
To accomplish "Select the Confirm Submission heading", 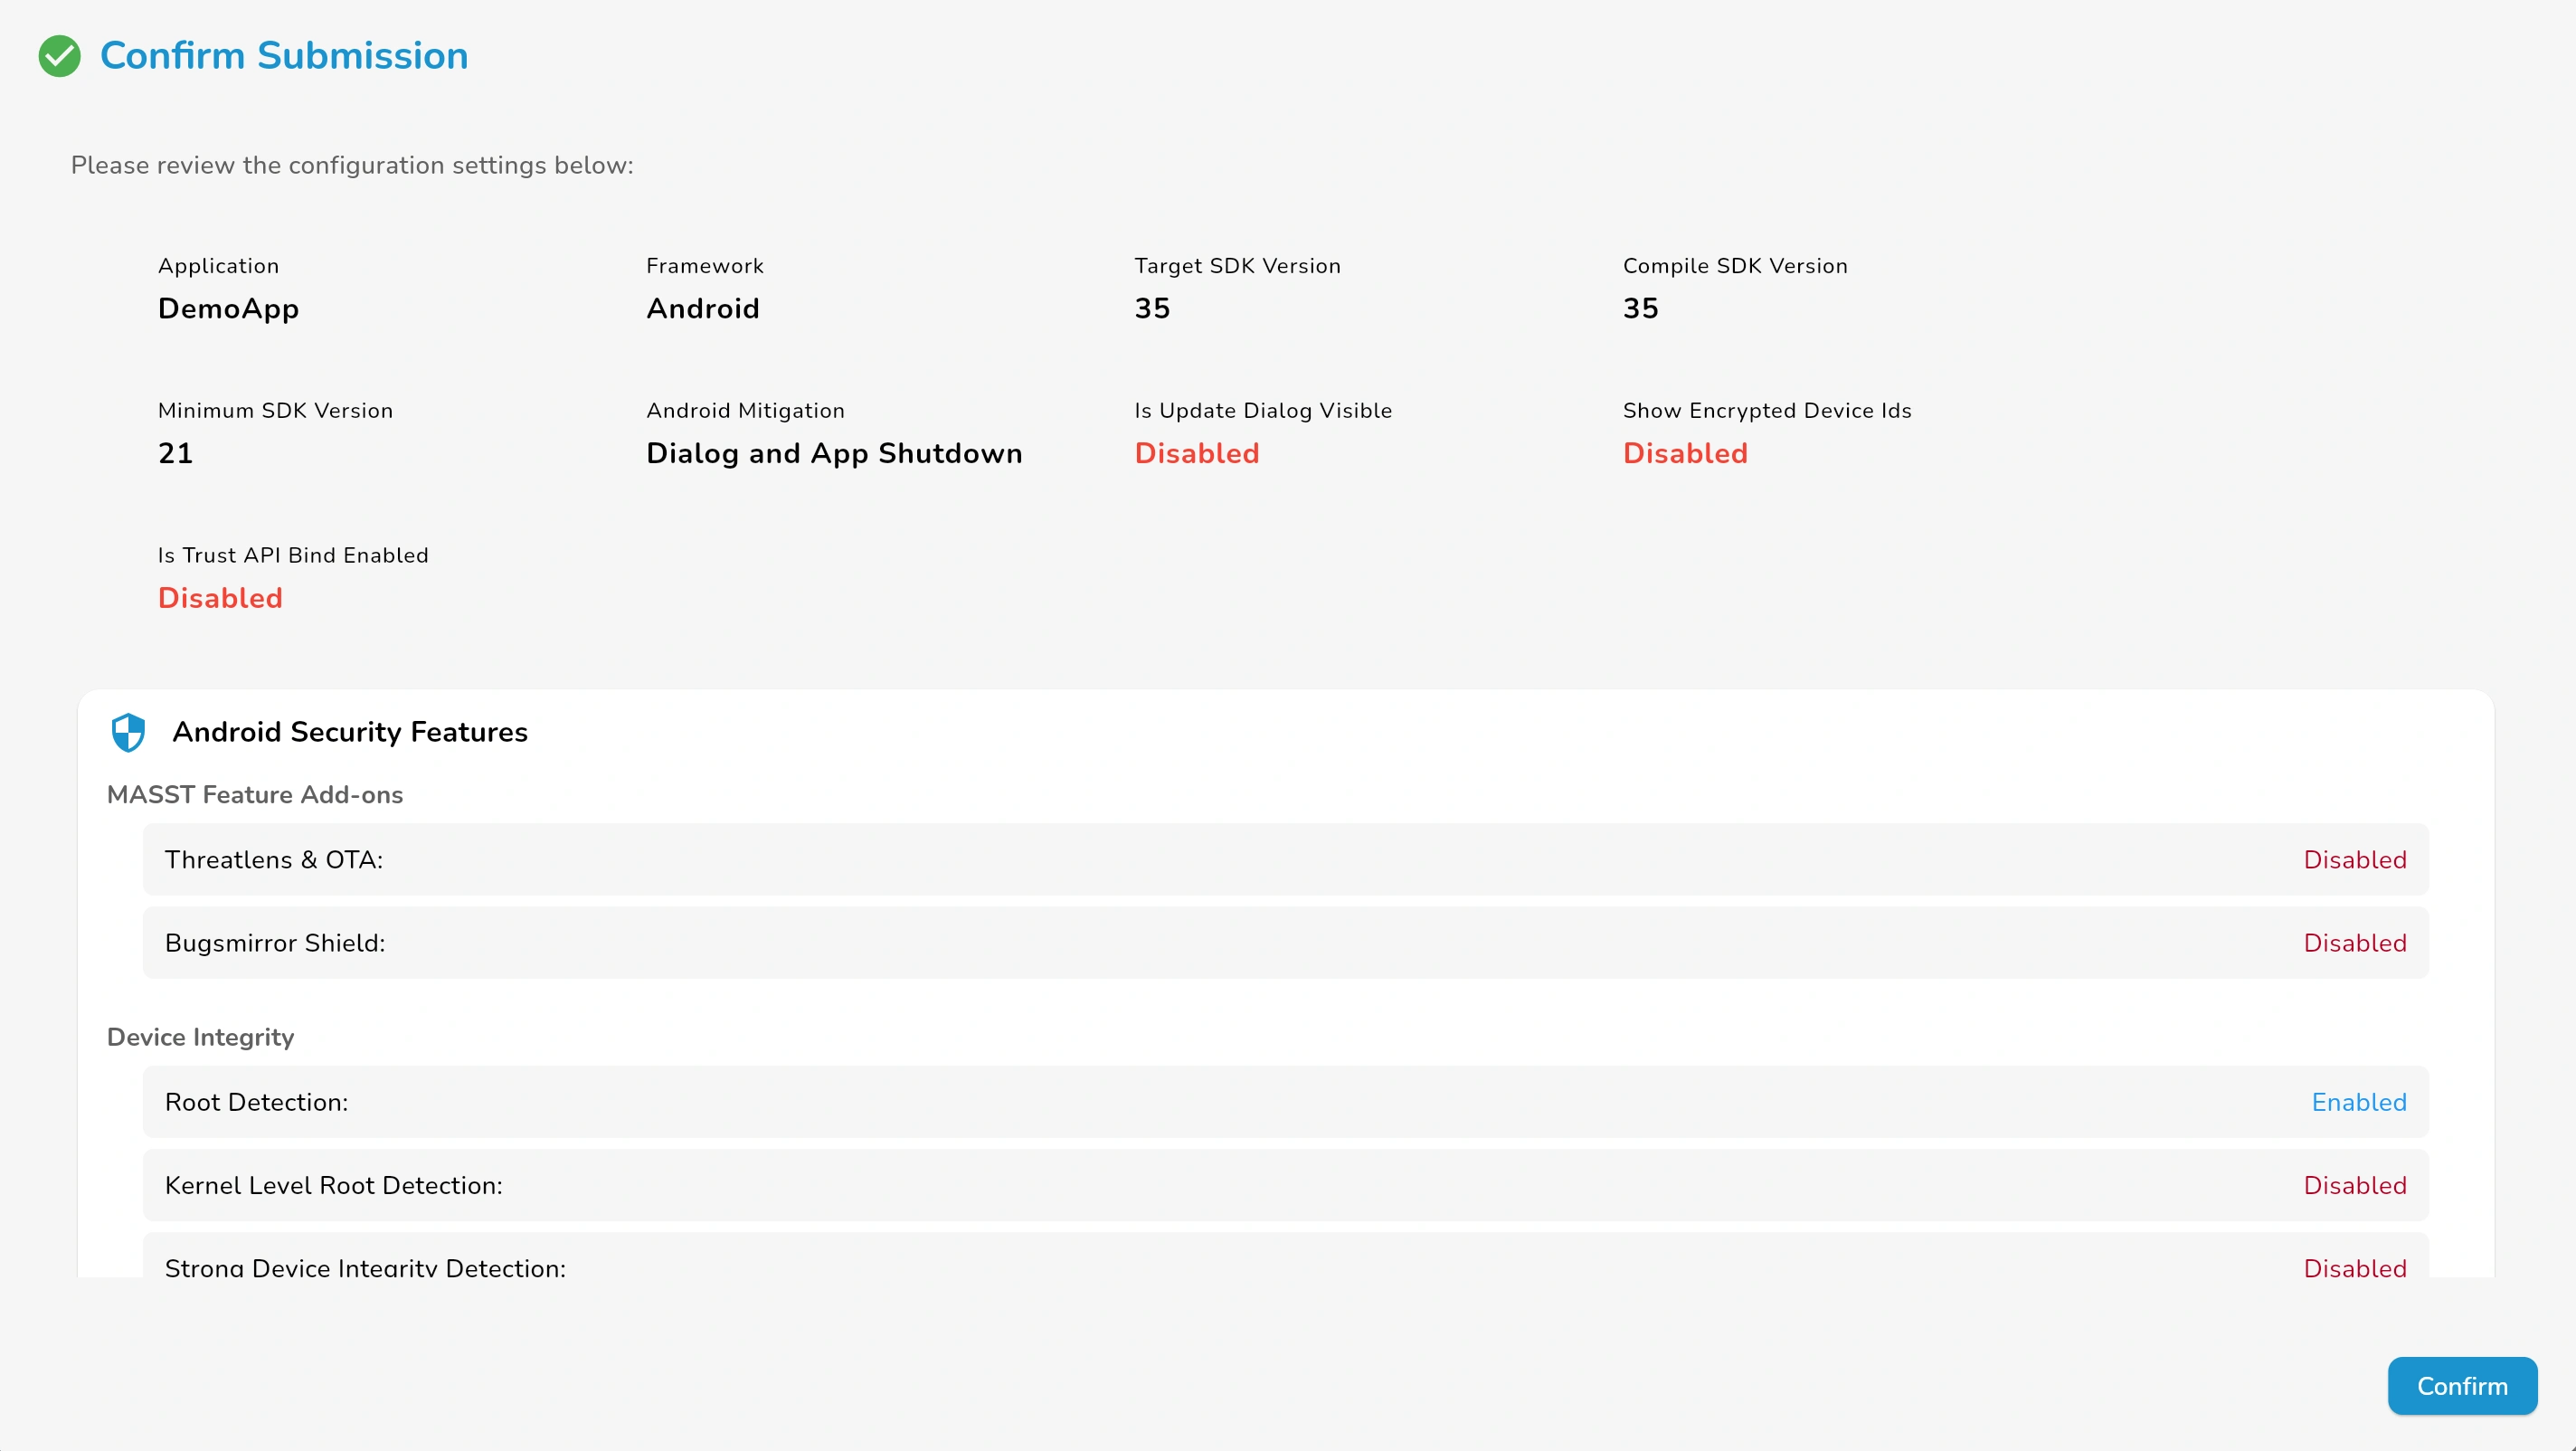I will (x=284, y=56).
